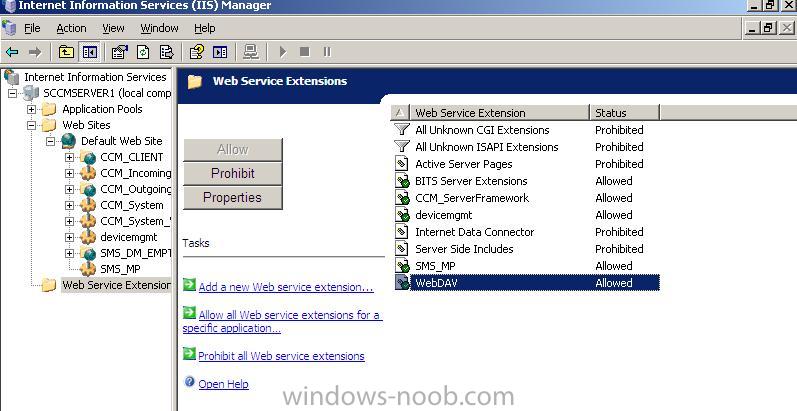Expand the CCM_CLIENT node
The image size is (797, 411).
[x=69, y=157]
